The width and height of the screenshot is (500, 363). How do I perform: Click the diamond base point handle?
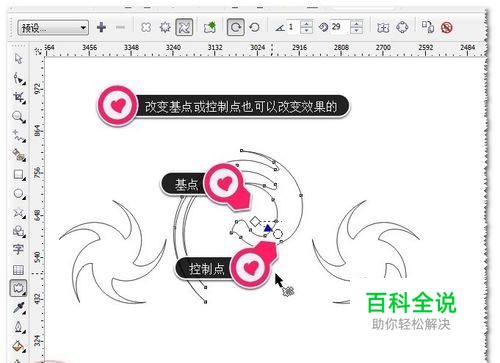pos(255,221)
